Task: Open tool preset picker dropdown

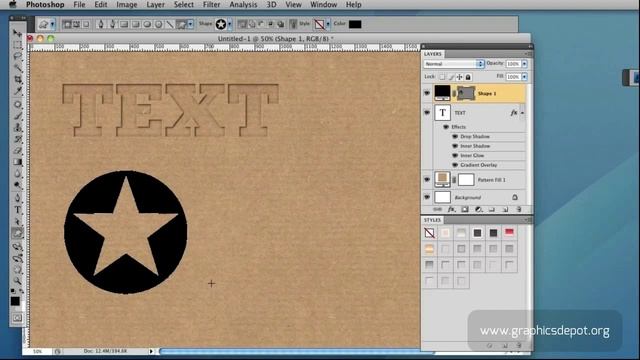Action: click(x=52, y=24)
